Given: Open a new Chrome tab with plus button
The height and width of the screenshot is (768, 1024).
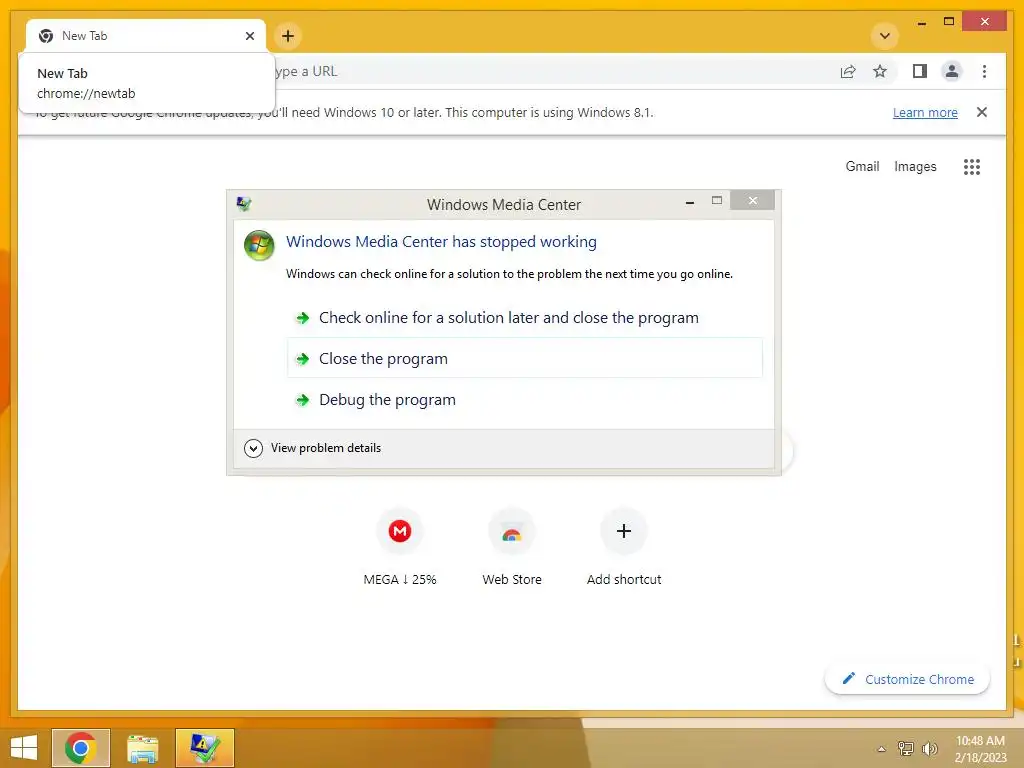Looking at the screenshot, I should [x=288, y=36].
